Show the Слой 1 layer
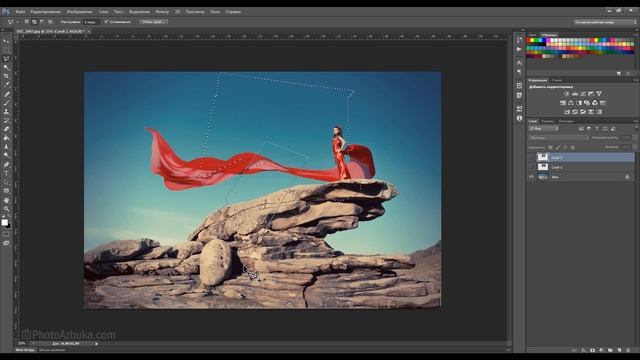This screenshot has width=640, height=360. tap(531, 167)
